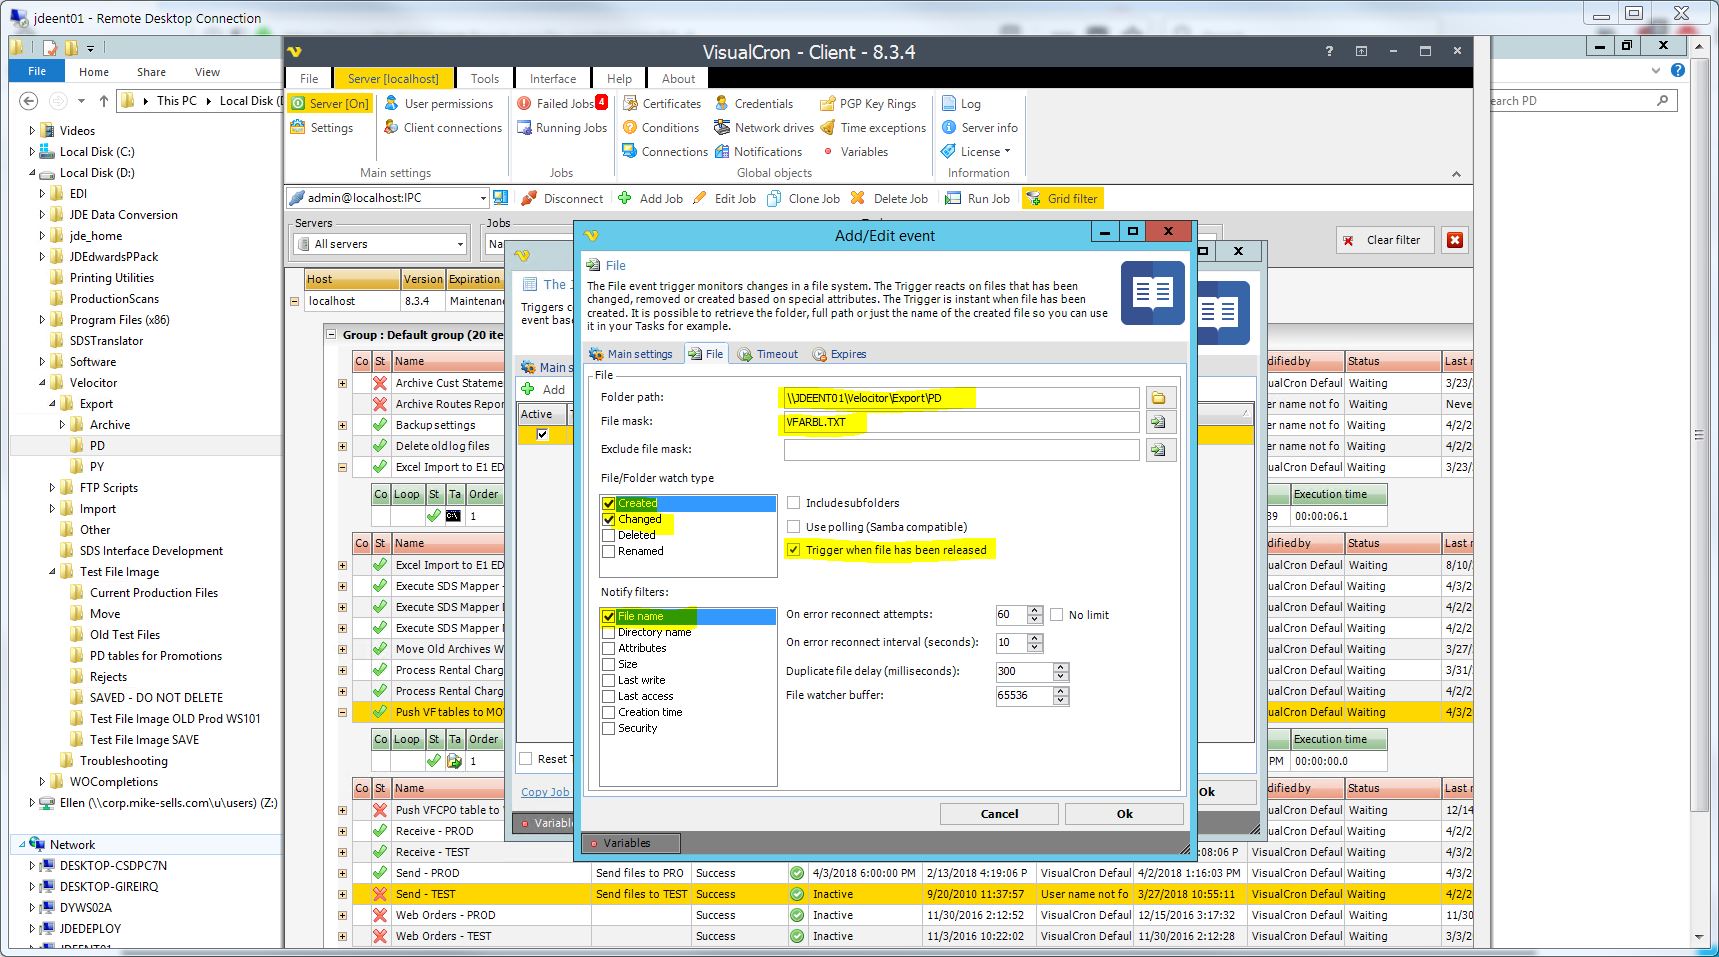Open the Tools ribbon tab
The height and width of the screenshot is (957, 1719).
click(x=485, y=78)
